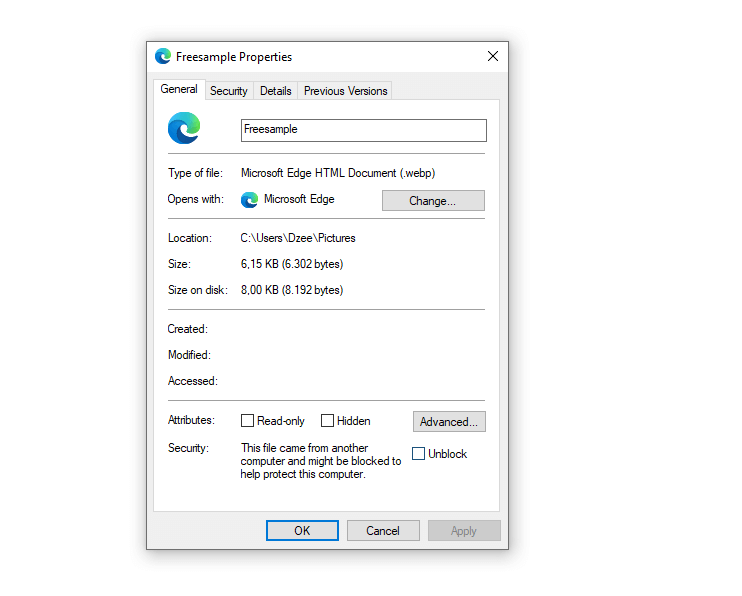
Task: Switch to the Security tab
Action: [229, 91]
